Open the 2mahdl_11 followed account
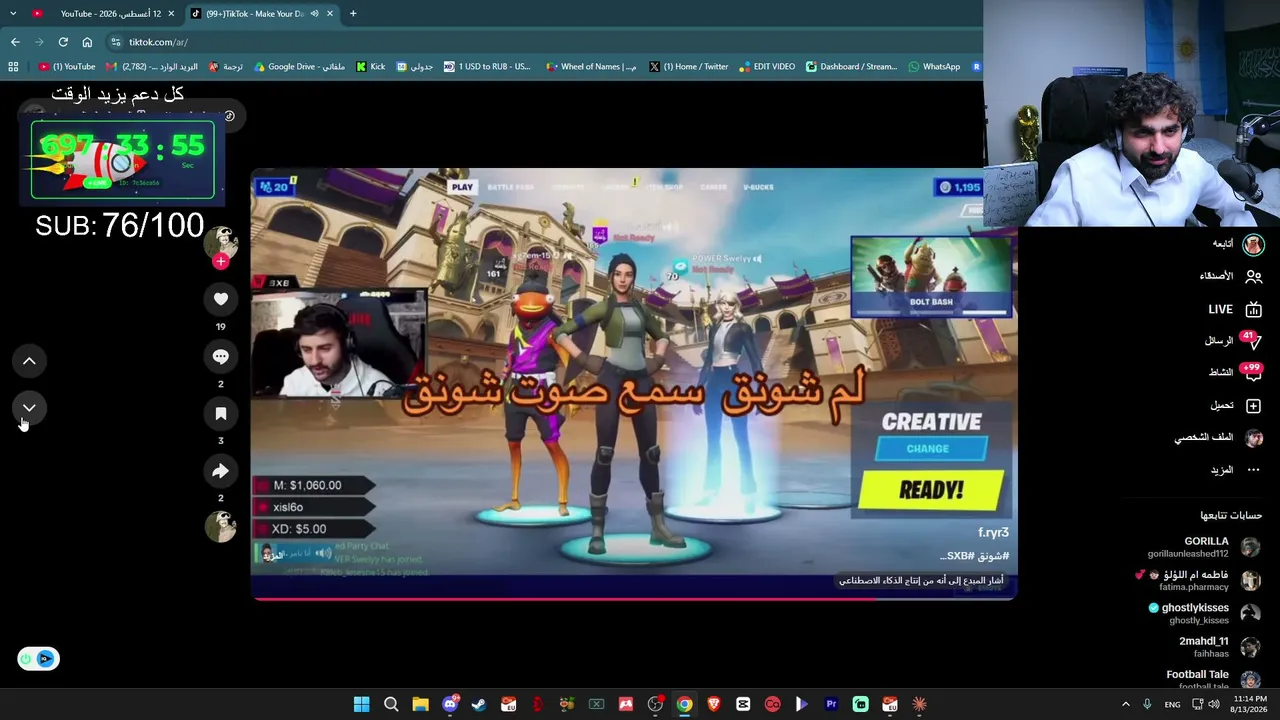Image resolution: width=1280 pixels, height=720 pixels. pyautogui.click(x=1219, y=647)
